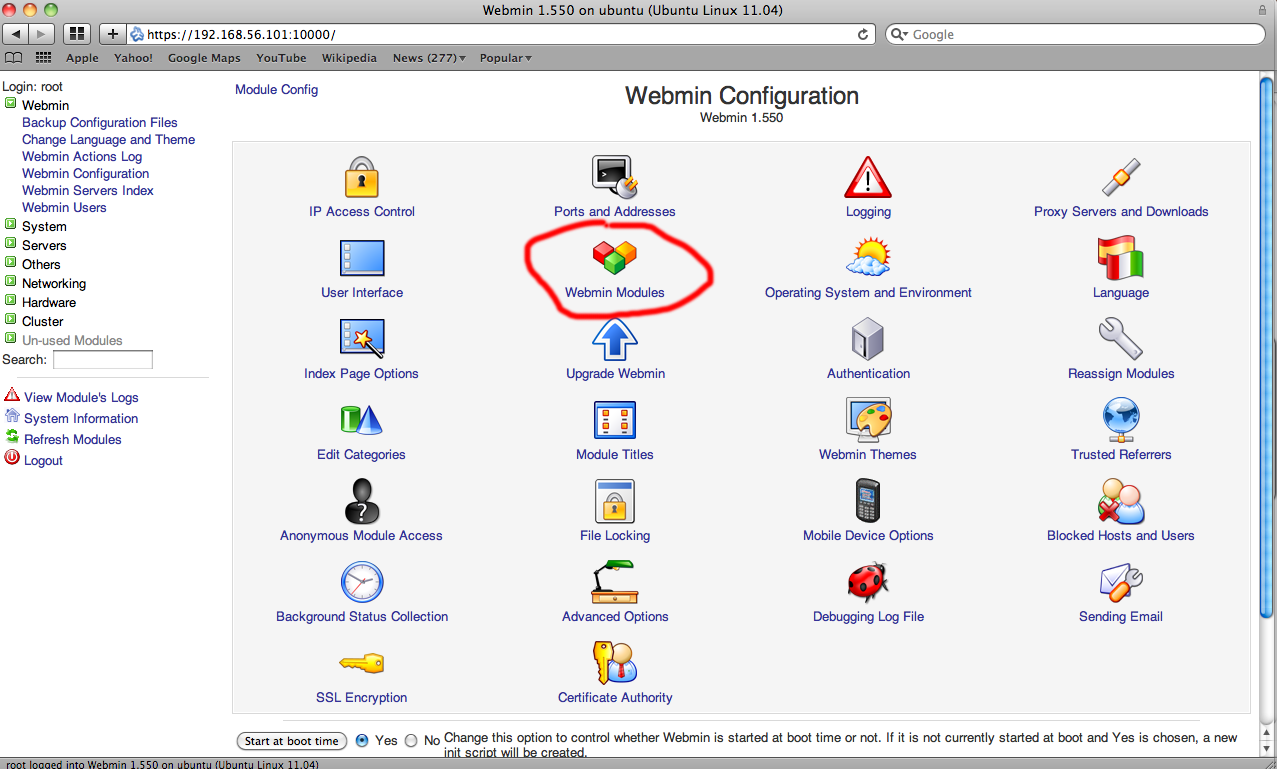Open the Authentication server icon
The image size is (1277, 769).
click(x=868, y=339)
